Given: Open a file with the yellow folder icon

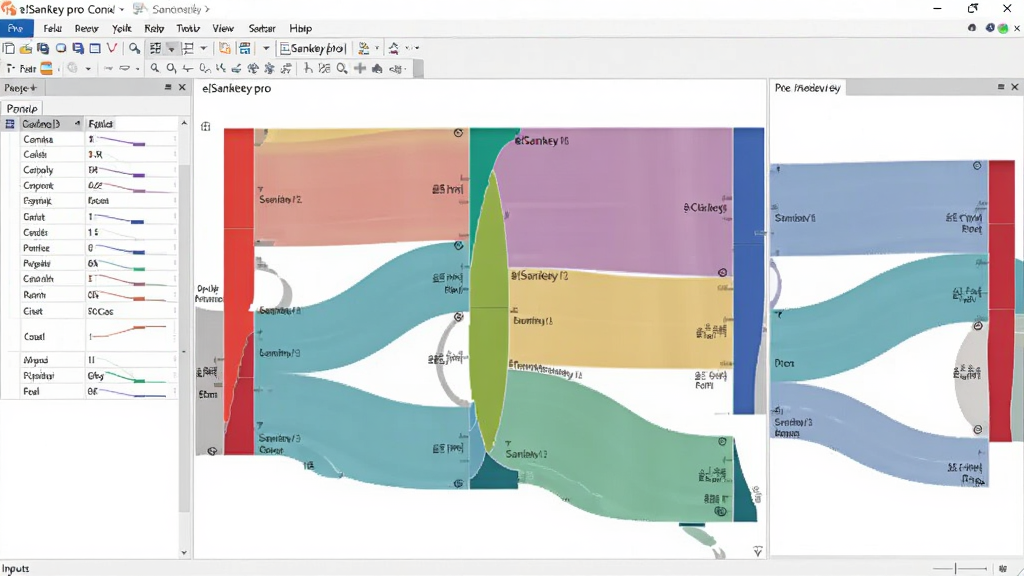Looking at the screenshot, I should (x=26, y=48).
